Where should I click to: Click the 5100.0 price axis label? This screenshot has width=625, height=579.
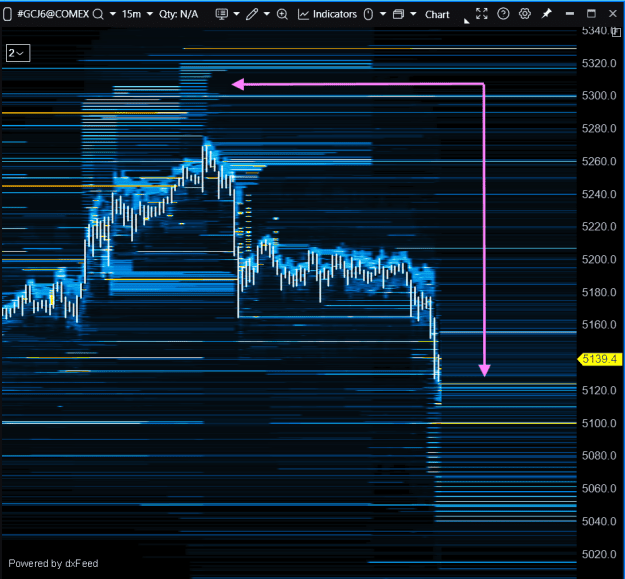point(599,423)
